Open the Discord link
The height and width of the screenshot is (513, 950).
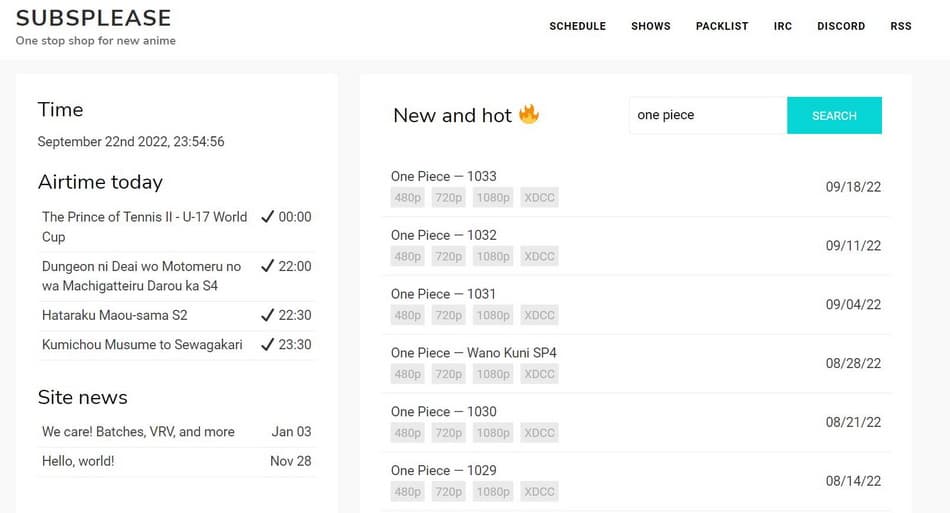(x=840, y=26)
